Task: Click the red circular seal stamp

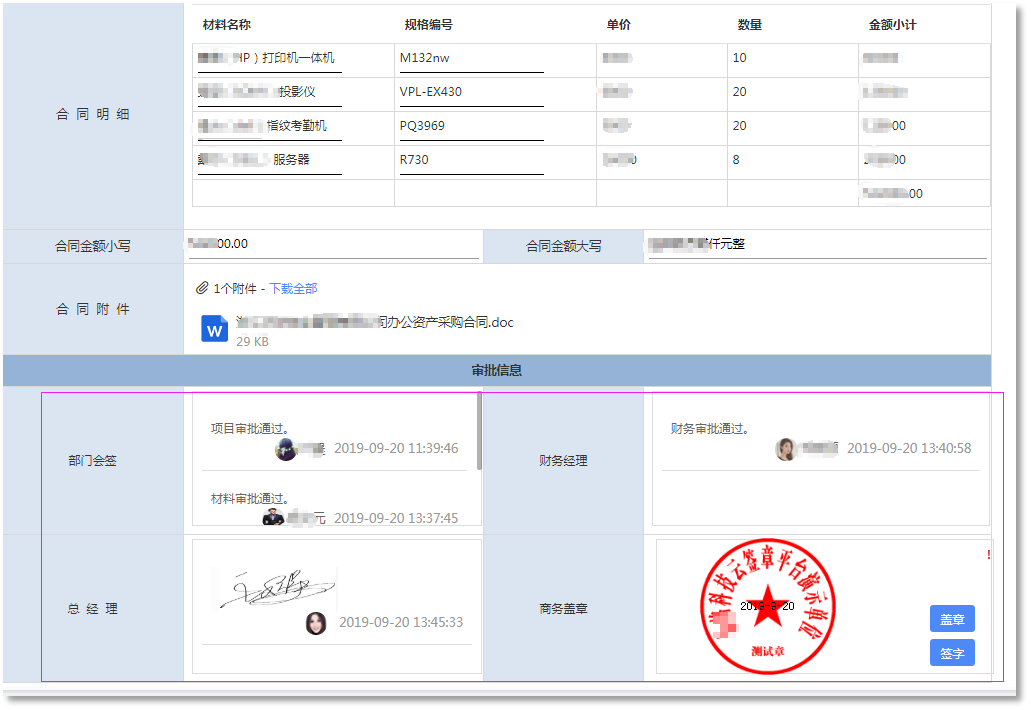Action: click(767, 607)
